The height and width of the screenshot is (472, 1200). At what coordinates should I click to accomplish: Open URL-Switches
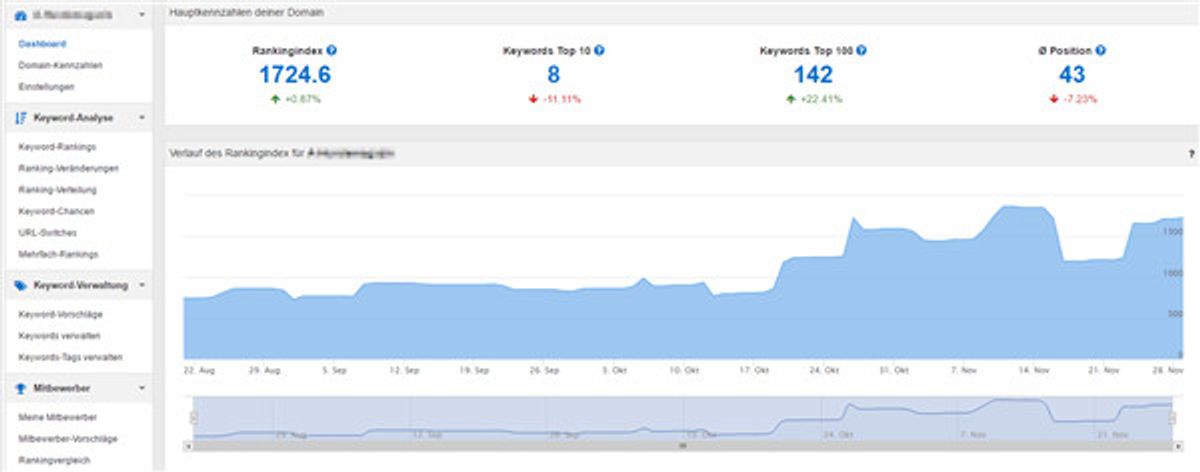tap(47, 232)
